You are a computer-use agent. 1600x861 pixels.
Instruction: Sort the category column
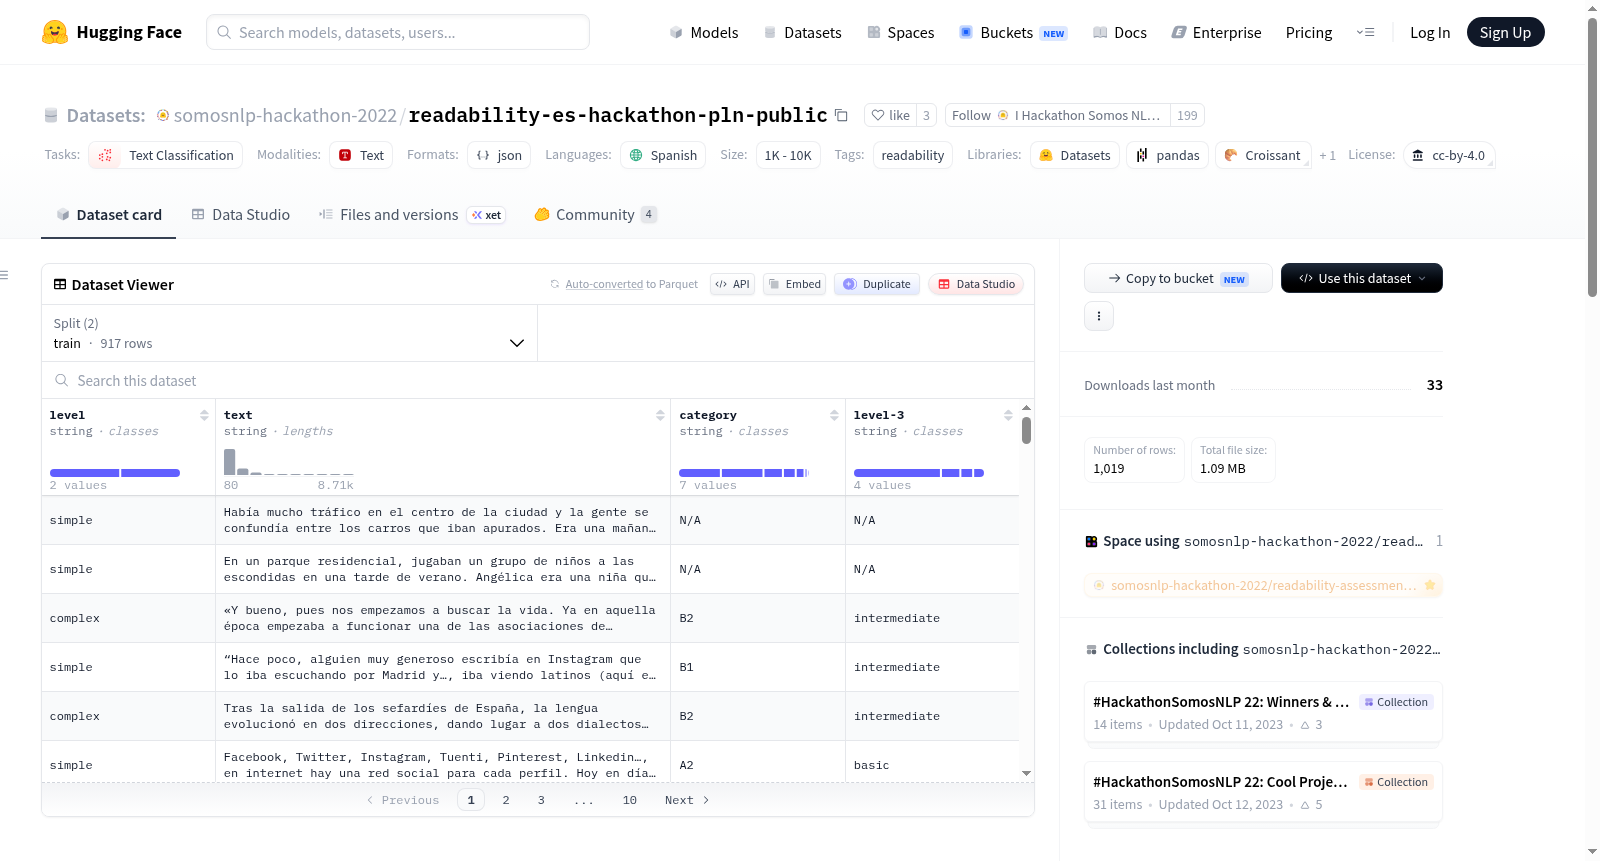(x=834, y=415)
